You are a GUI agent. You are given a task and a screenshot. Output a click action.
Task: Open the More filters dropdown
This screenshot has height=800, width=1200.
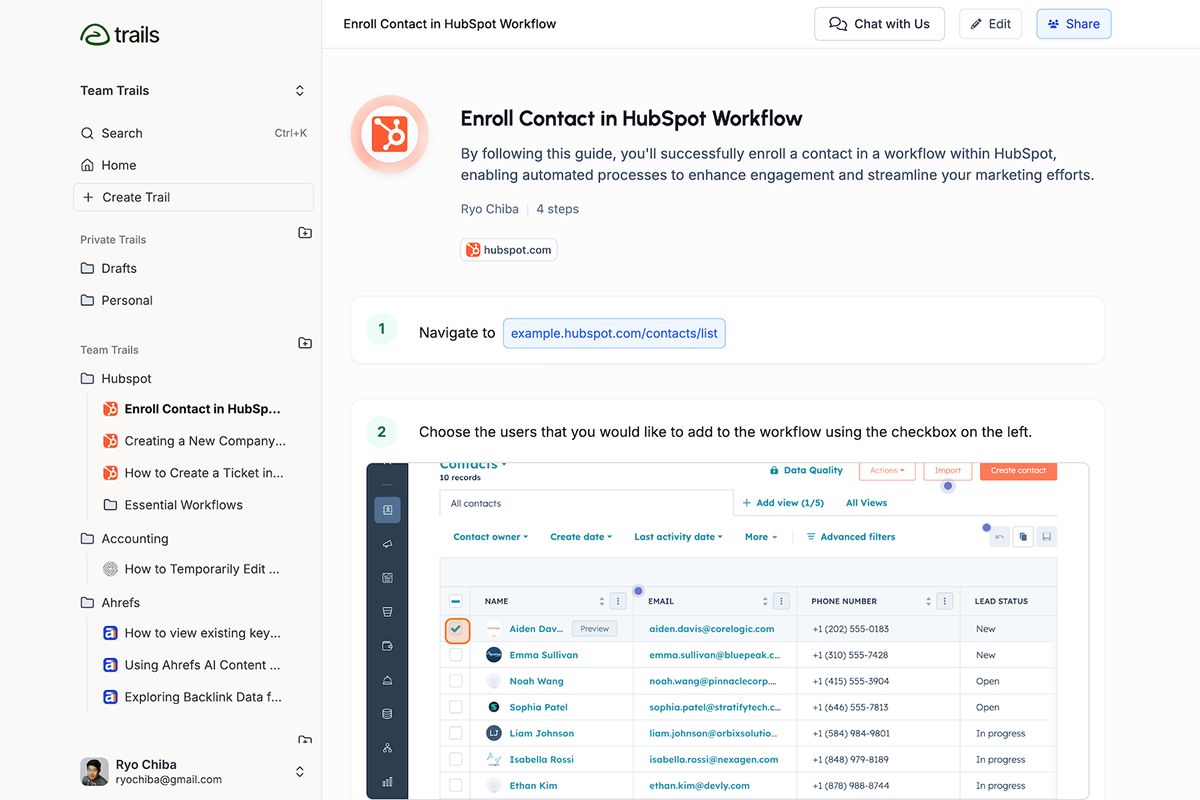761,537
